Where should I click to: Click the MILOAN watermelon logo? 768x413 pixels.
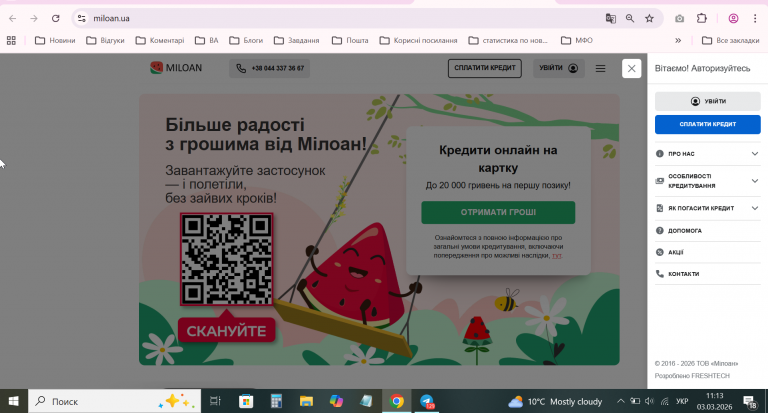click(176, 68)
